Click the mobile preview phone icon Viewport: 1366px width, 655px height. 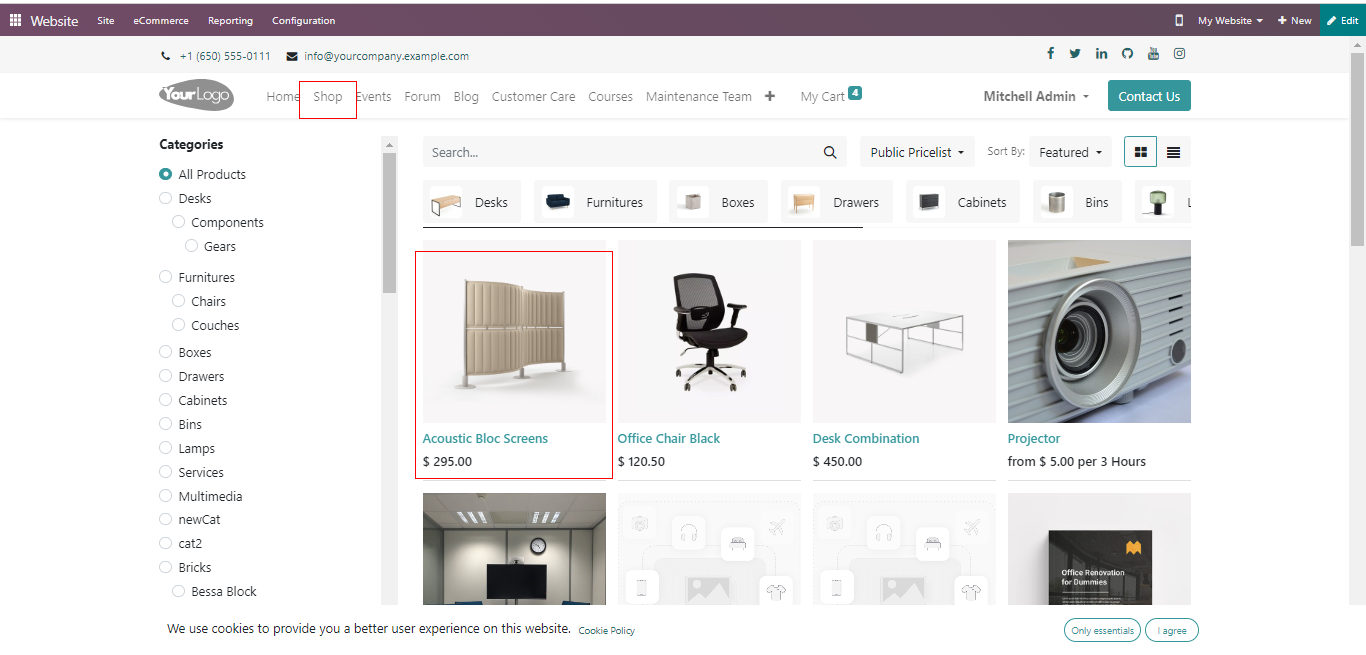pos(1179,20)
